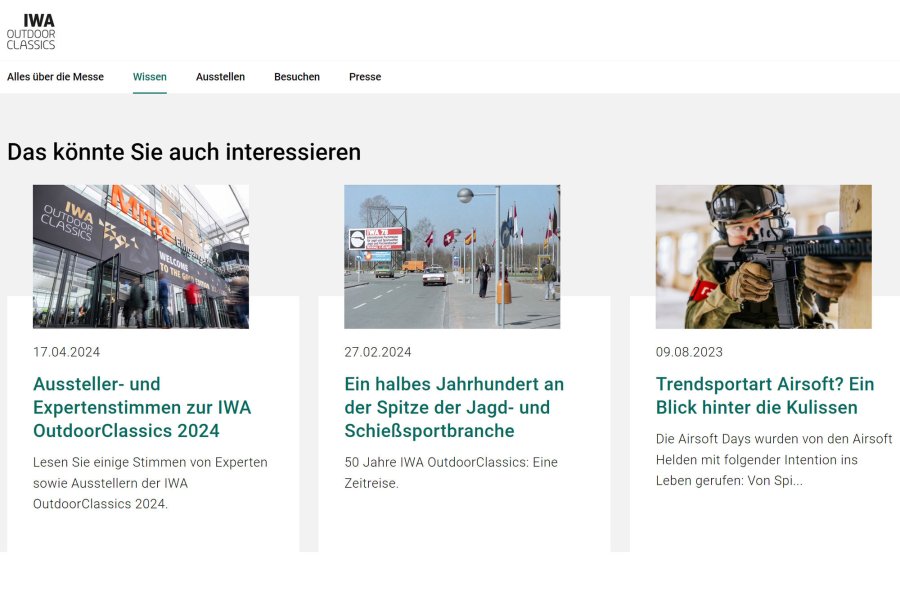This screenshot has height=600, width=900.
Task: Click the 17.04.2024 article date
Action: [67, 352]
